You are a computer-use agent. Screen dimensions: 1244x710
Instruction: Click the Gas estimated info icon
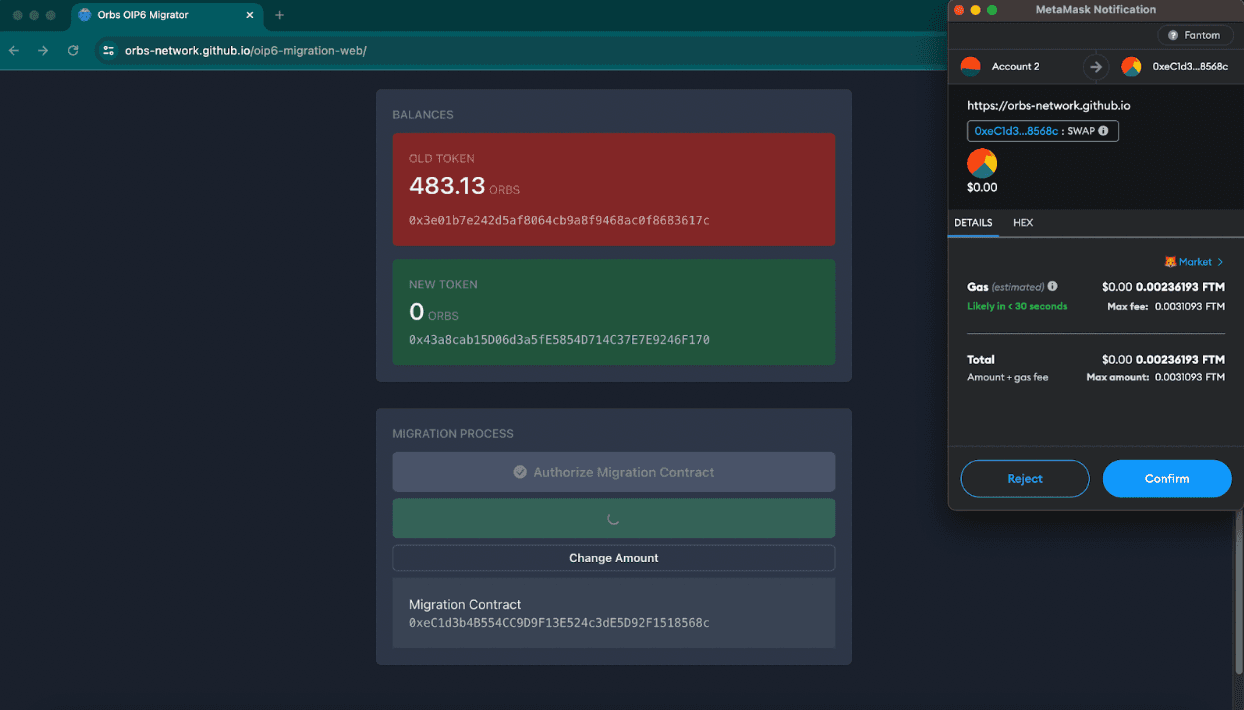(1052, 286)
